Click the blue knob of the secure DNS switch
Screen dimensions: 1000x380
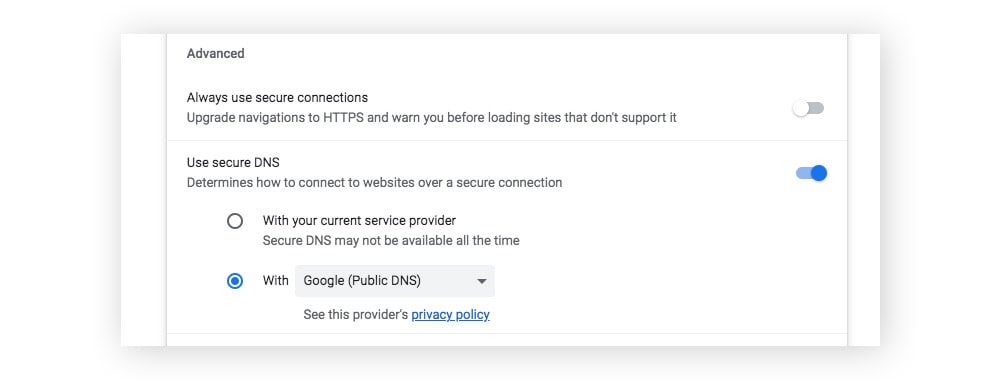[x=819, y=173]
